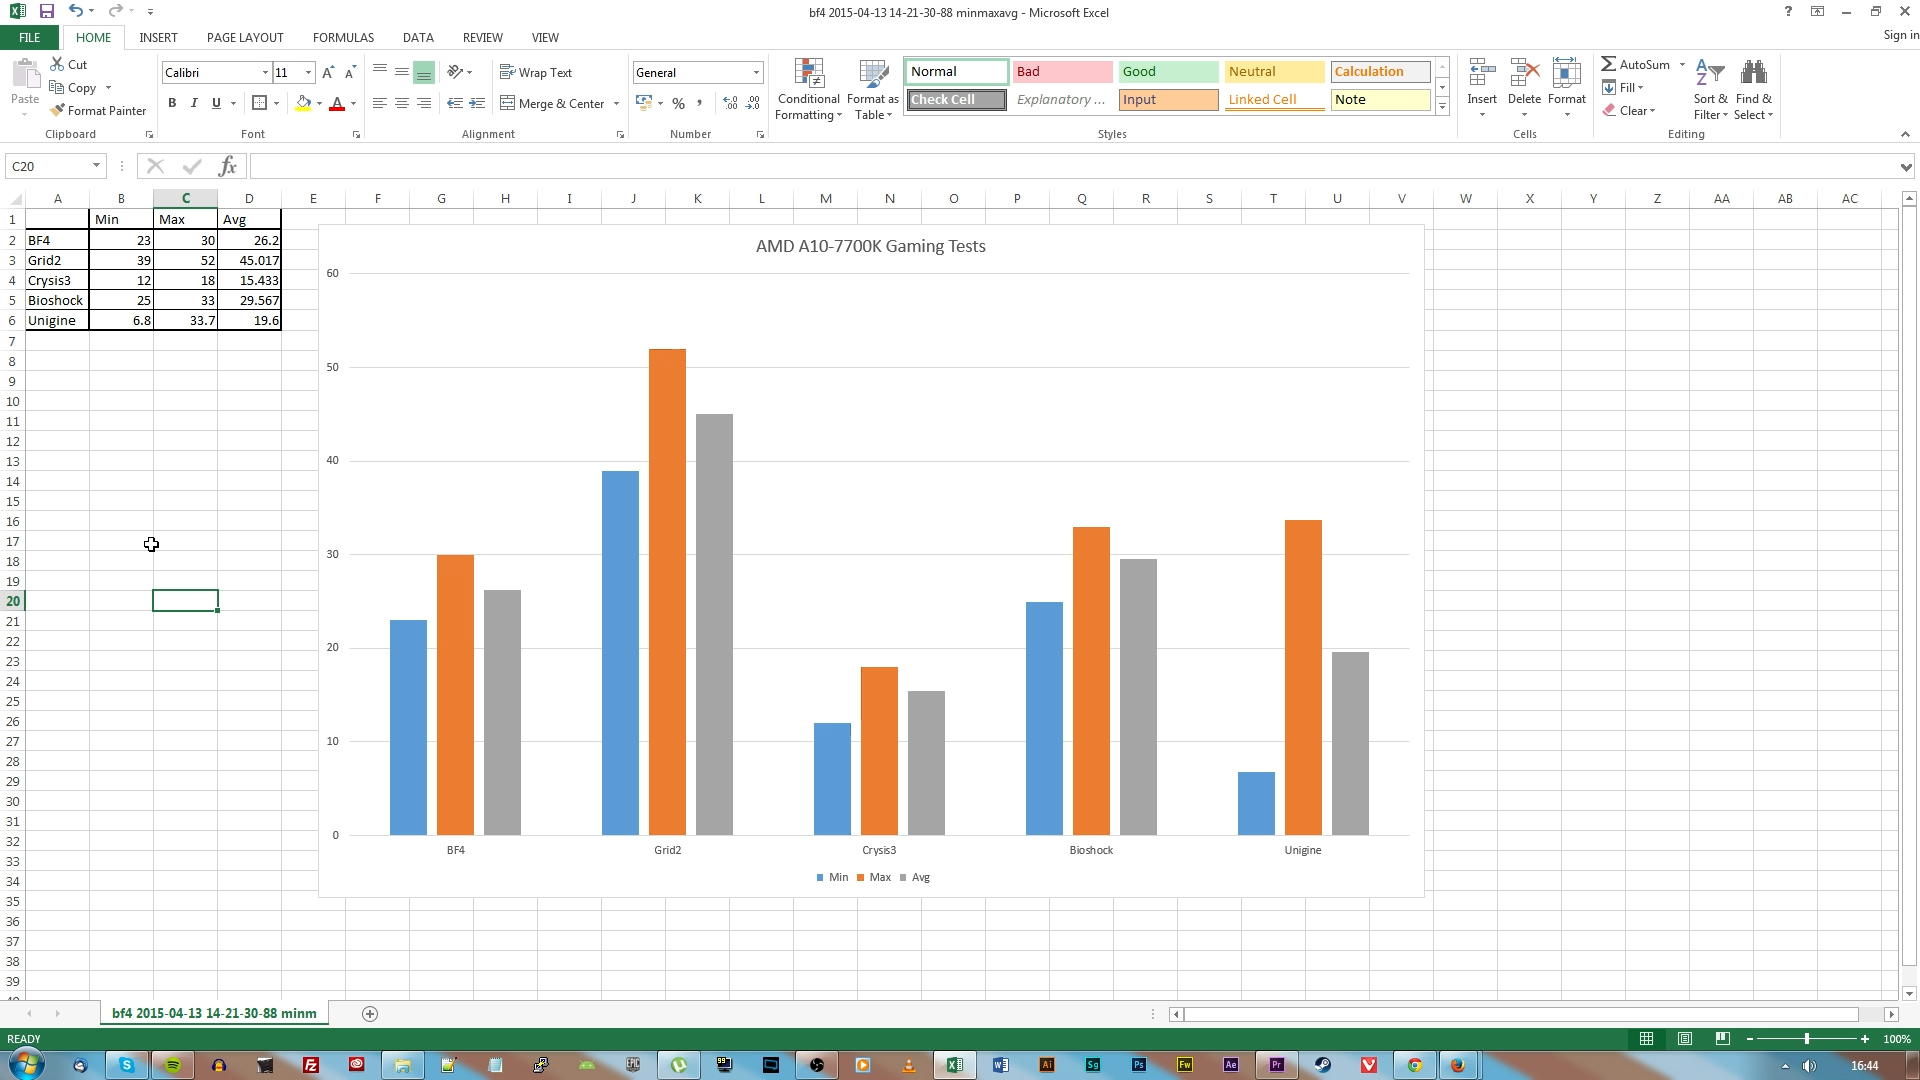Toggle Italic formatting
1920x1080 pixels.
[x=194, y=103]
